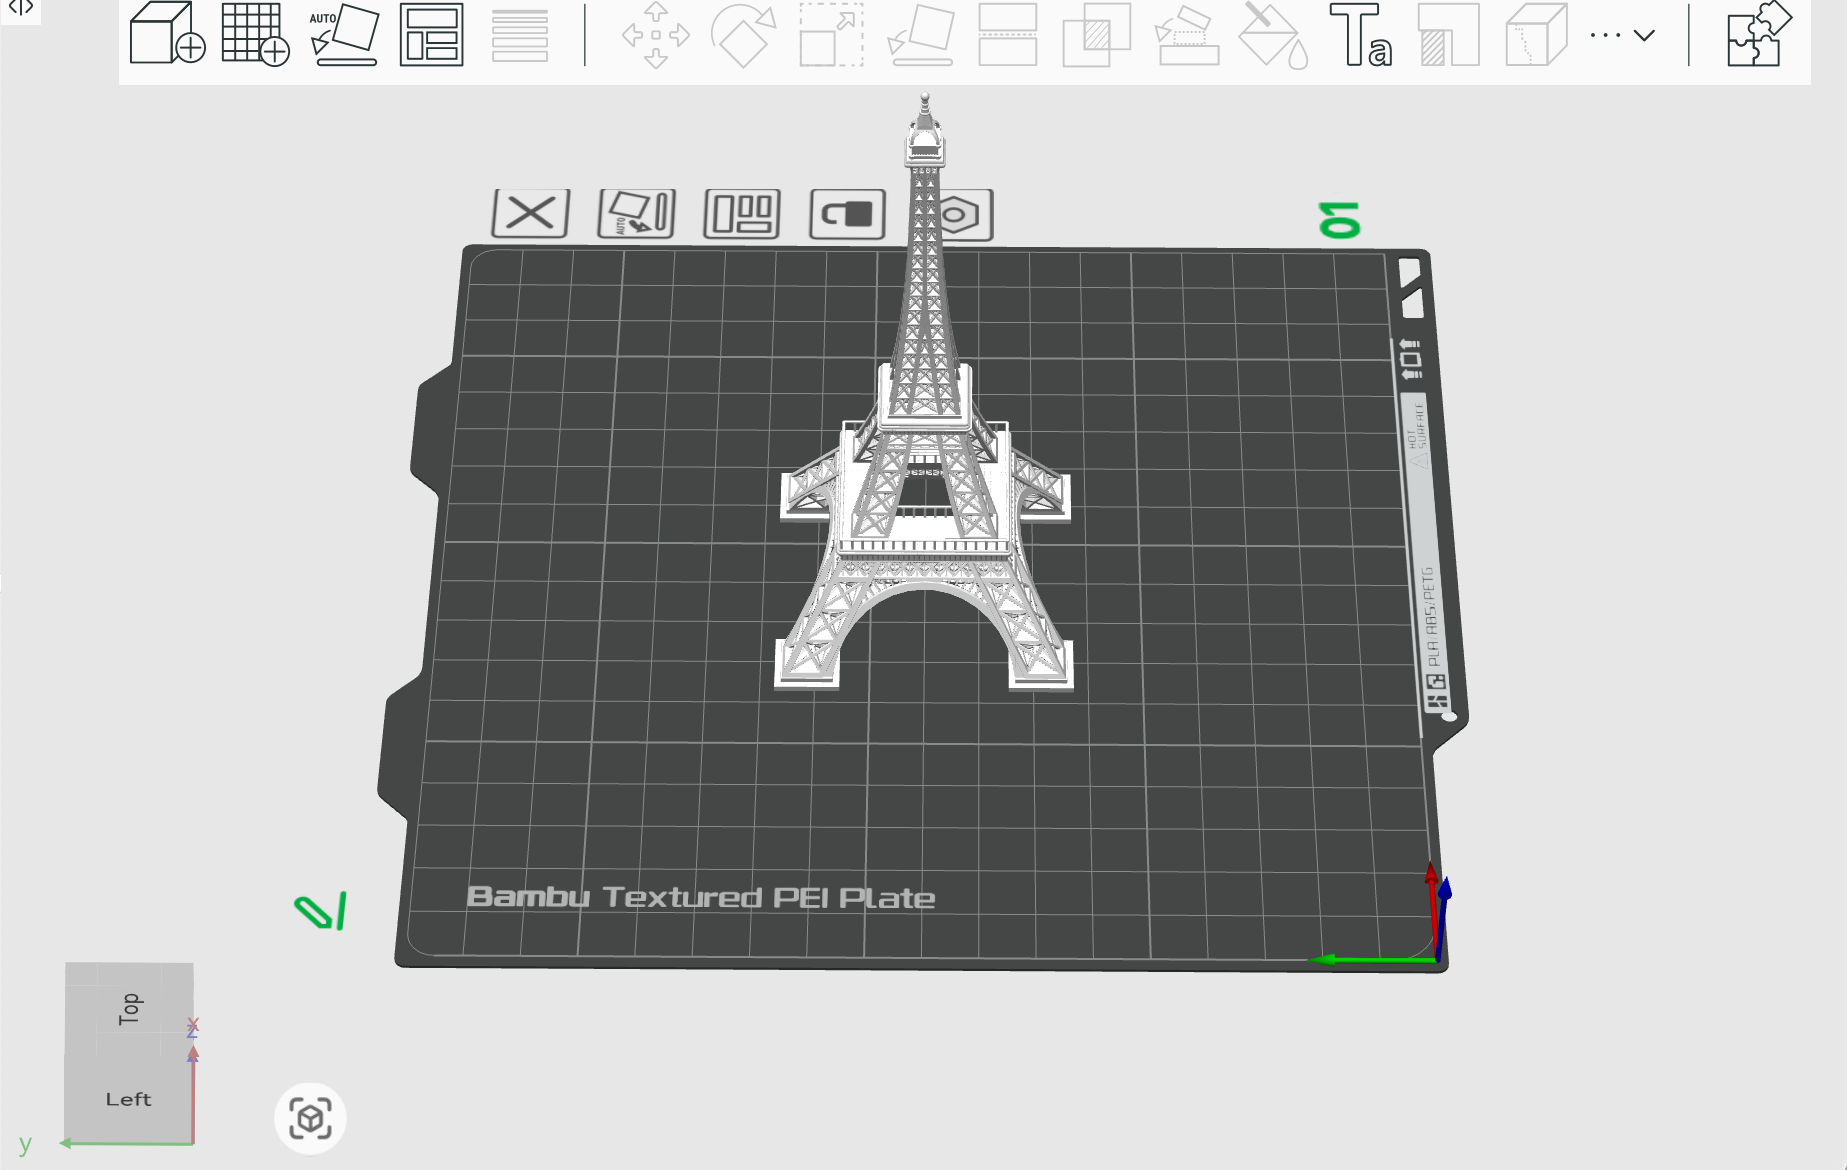1847x1170 pixels.
Task: Open the Cut tool
Action: pyautogui.click(x=1008, y=35)
